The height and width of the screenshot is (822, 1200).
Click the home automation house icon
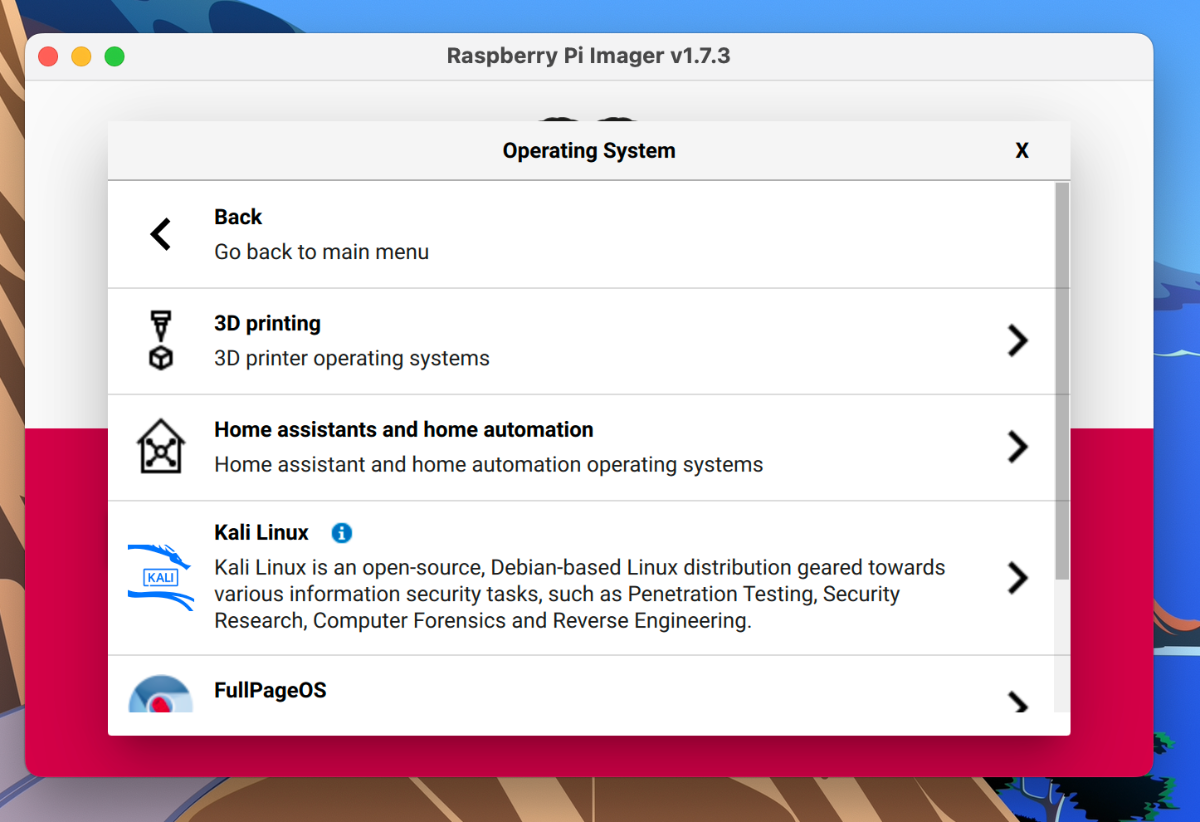[x=161, y=447]
